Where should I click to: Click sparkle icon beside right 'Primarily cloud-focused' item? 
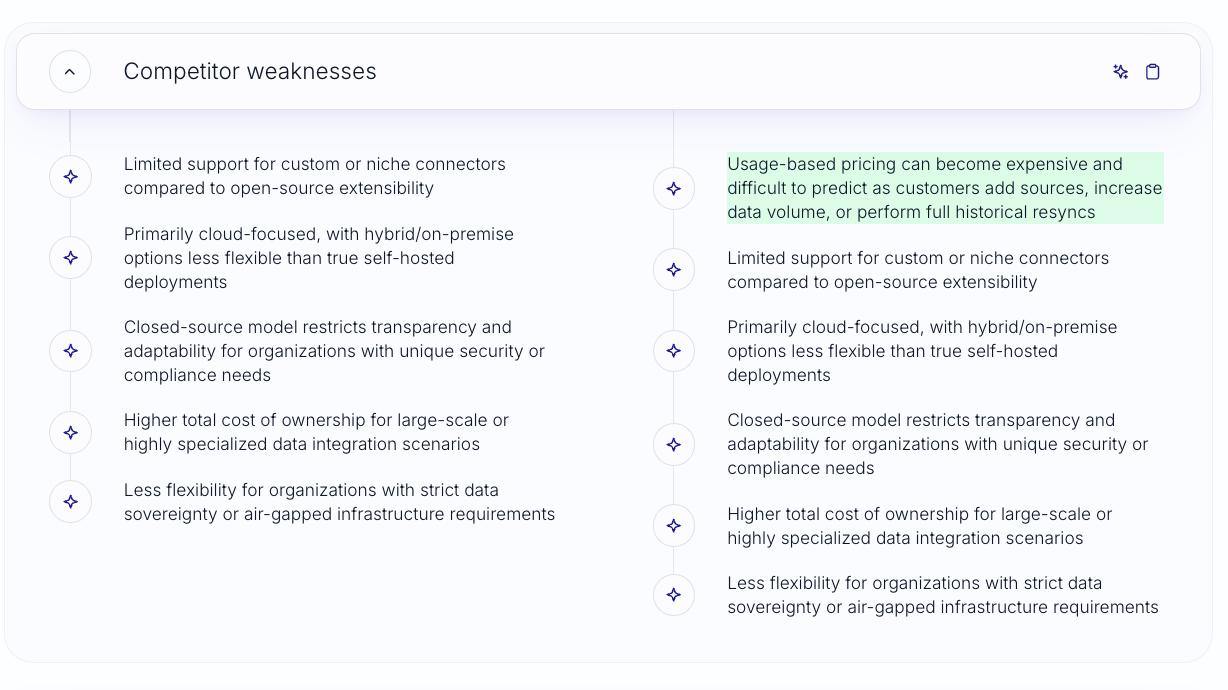pos(674,351)
